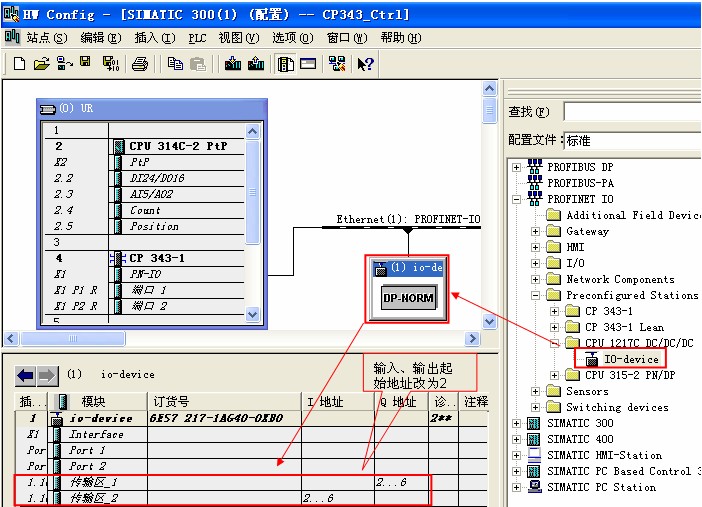Viewport: 702px width, 507px height.
Task: Open the 配置文件 profile dropdown
Action: (632, 140)
